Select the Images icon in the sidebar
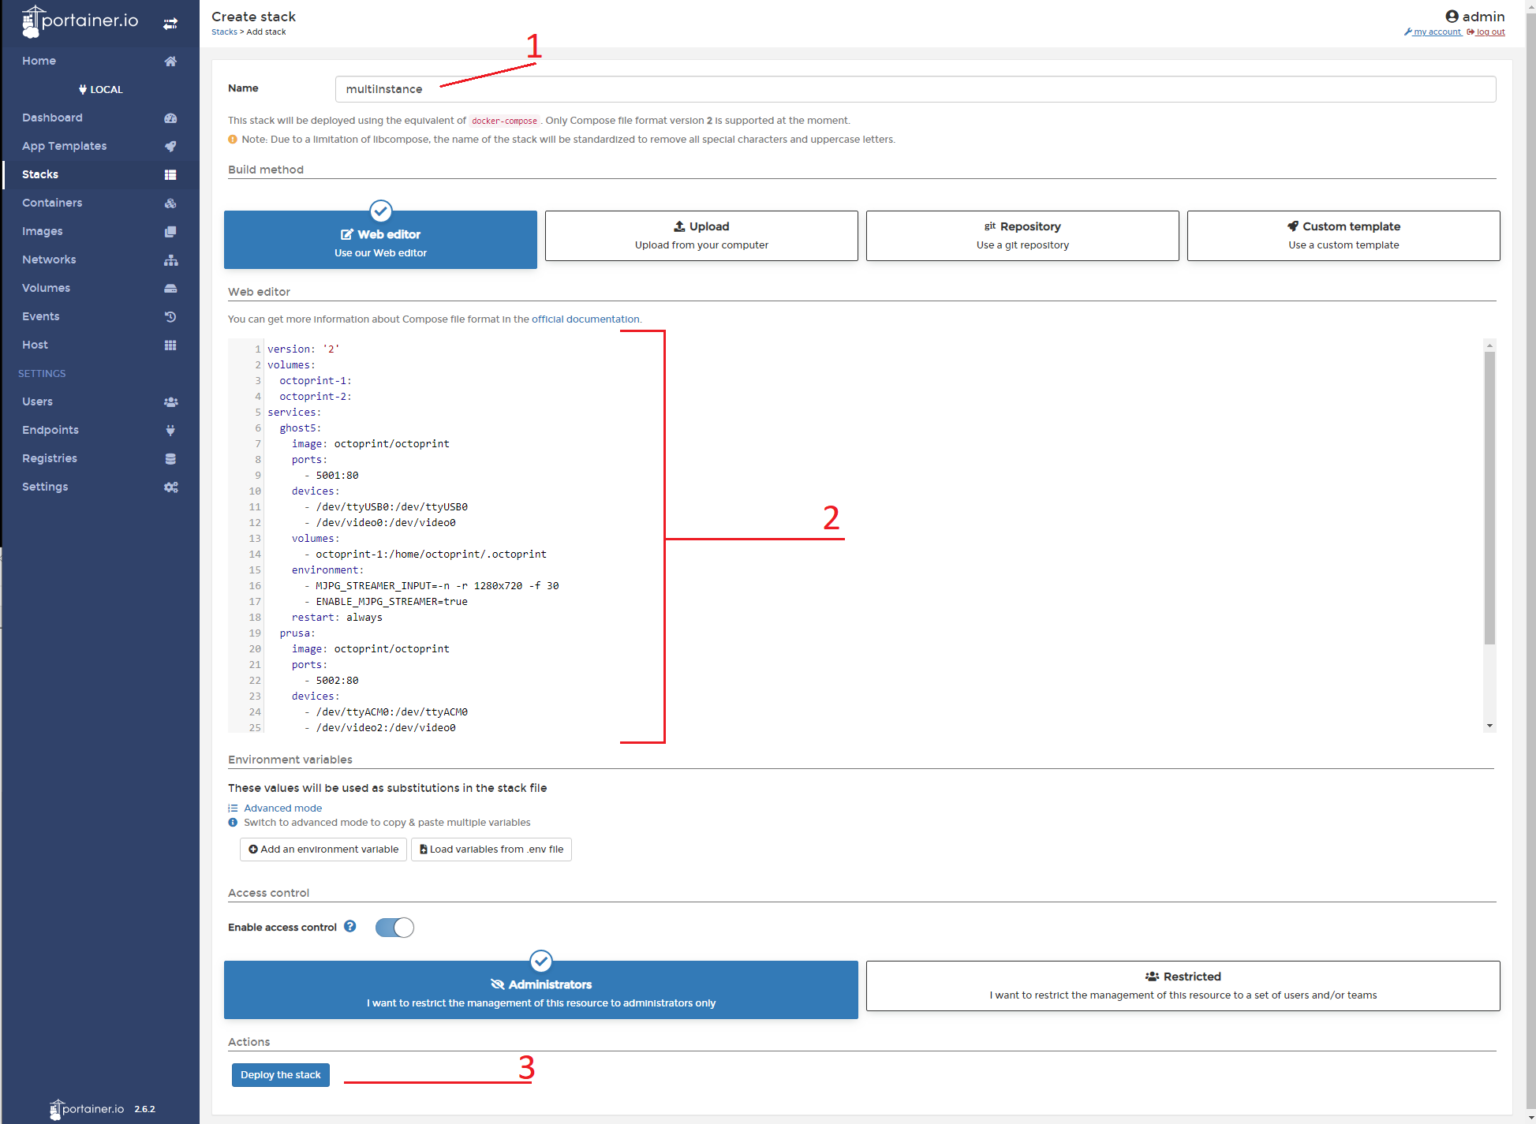The width and height of the screenshot is (1536, 1124). [x=170, y=231]
